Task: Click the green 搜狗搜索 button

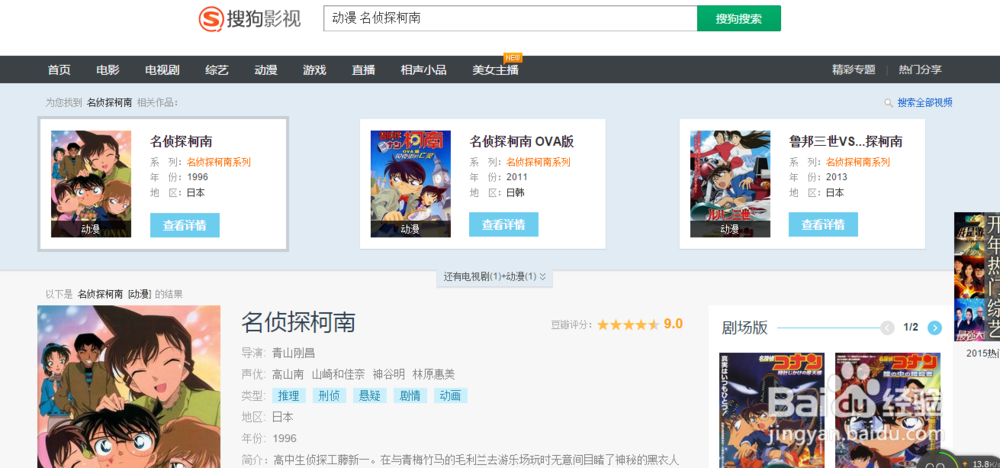Action: [739, 18]
